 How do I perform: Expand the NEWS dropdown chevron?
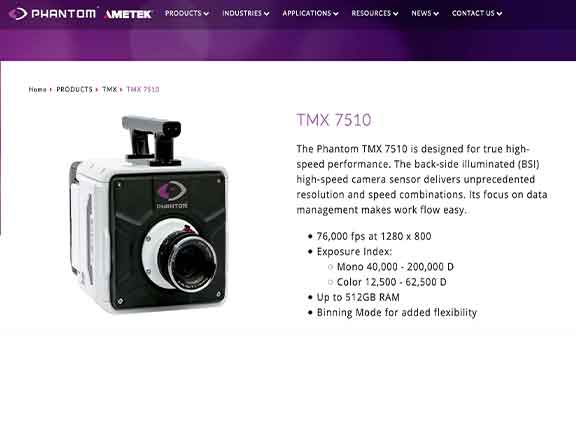pos(436,14)
